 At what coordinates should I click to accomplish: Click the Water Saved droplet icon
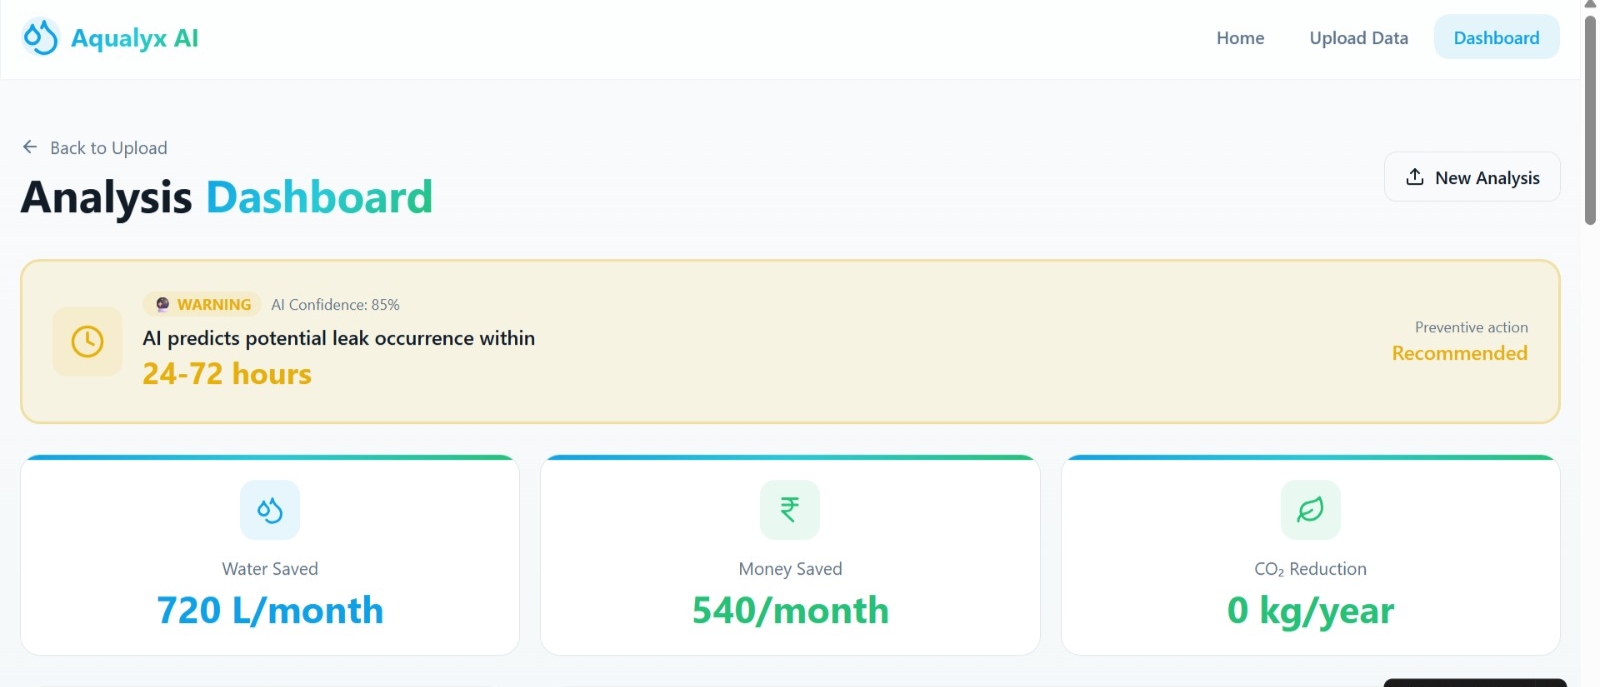pyautogui.click(x=270, y=510)
